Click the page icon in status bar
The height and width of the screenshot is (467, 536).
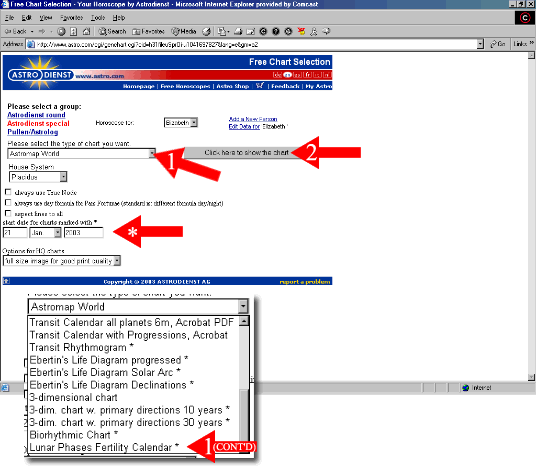click(5, 388)
